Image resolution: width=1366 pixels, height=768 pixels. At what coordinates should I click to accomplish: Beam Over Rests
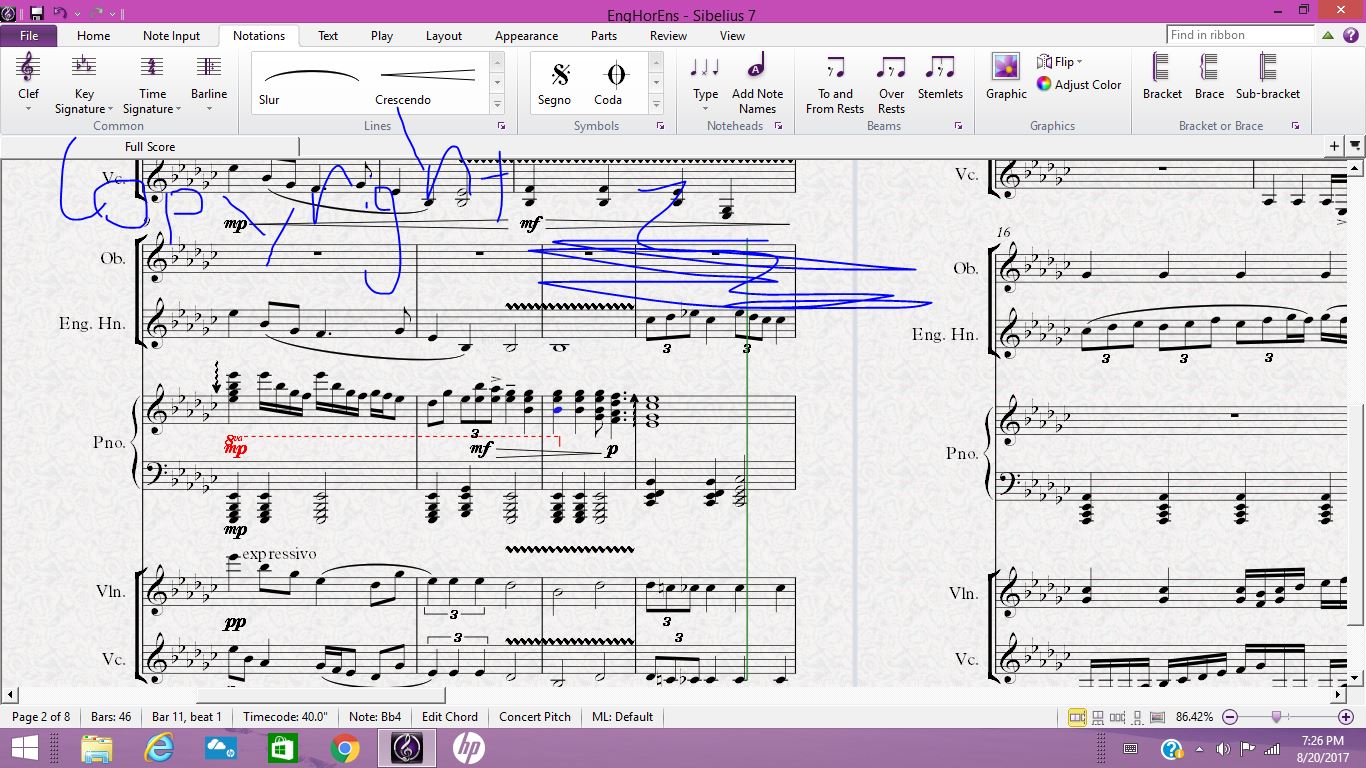(891, 84)
